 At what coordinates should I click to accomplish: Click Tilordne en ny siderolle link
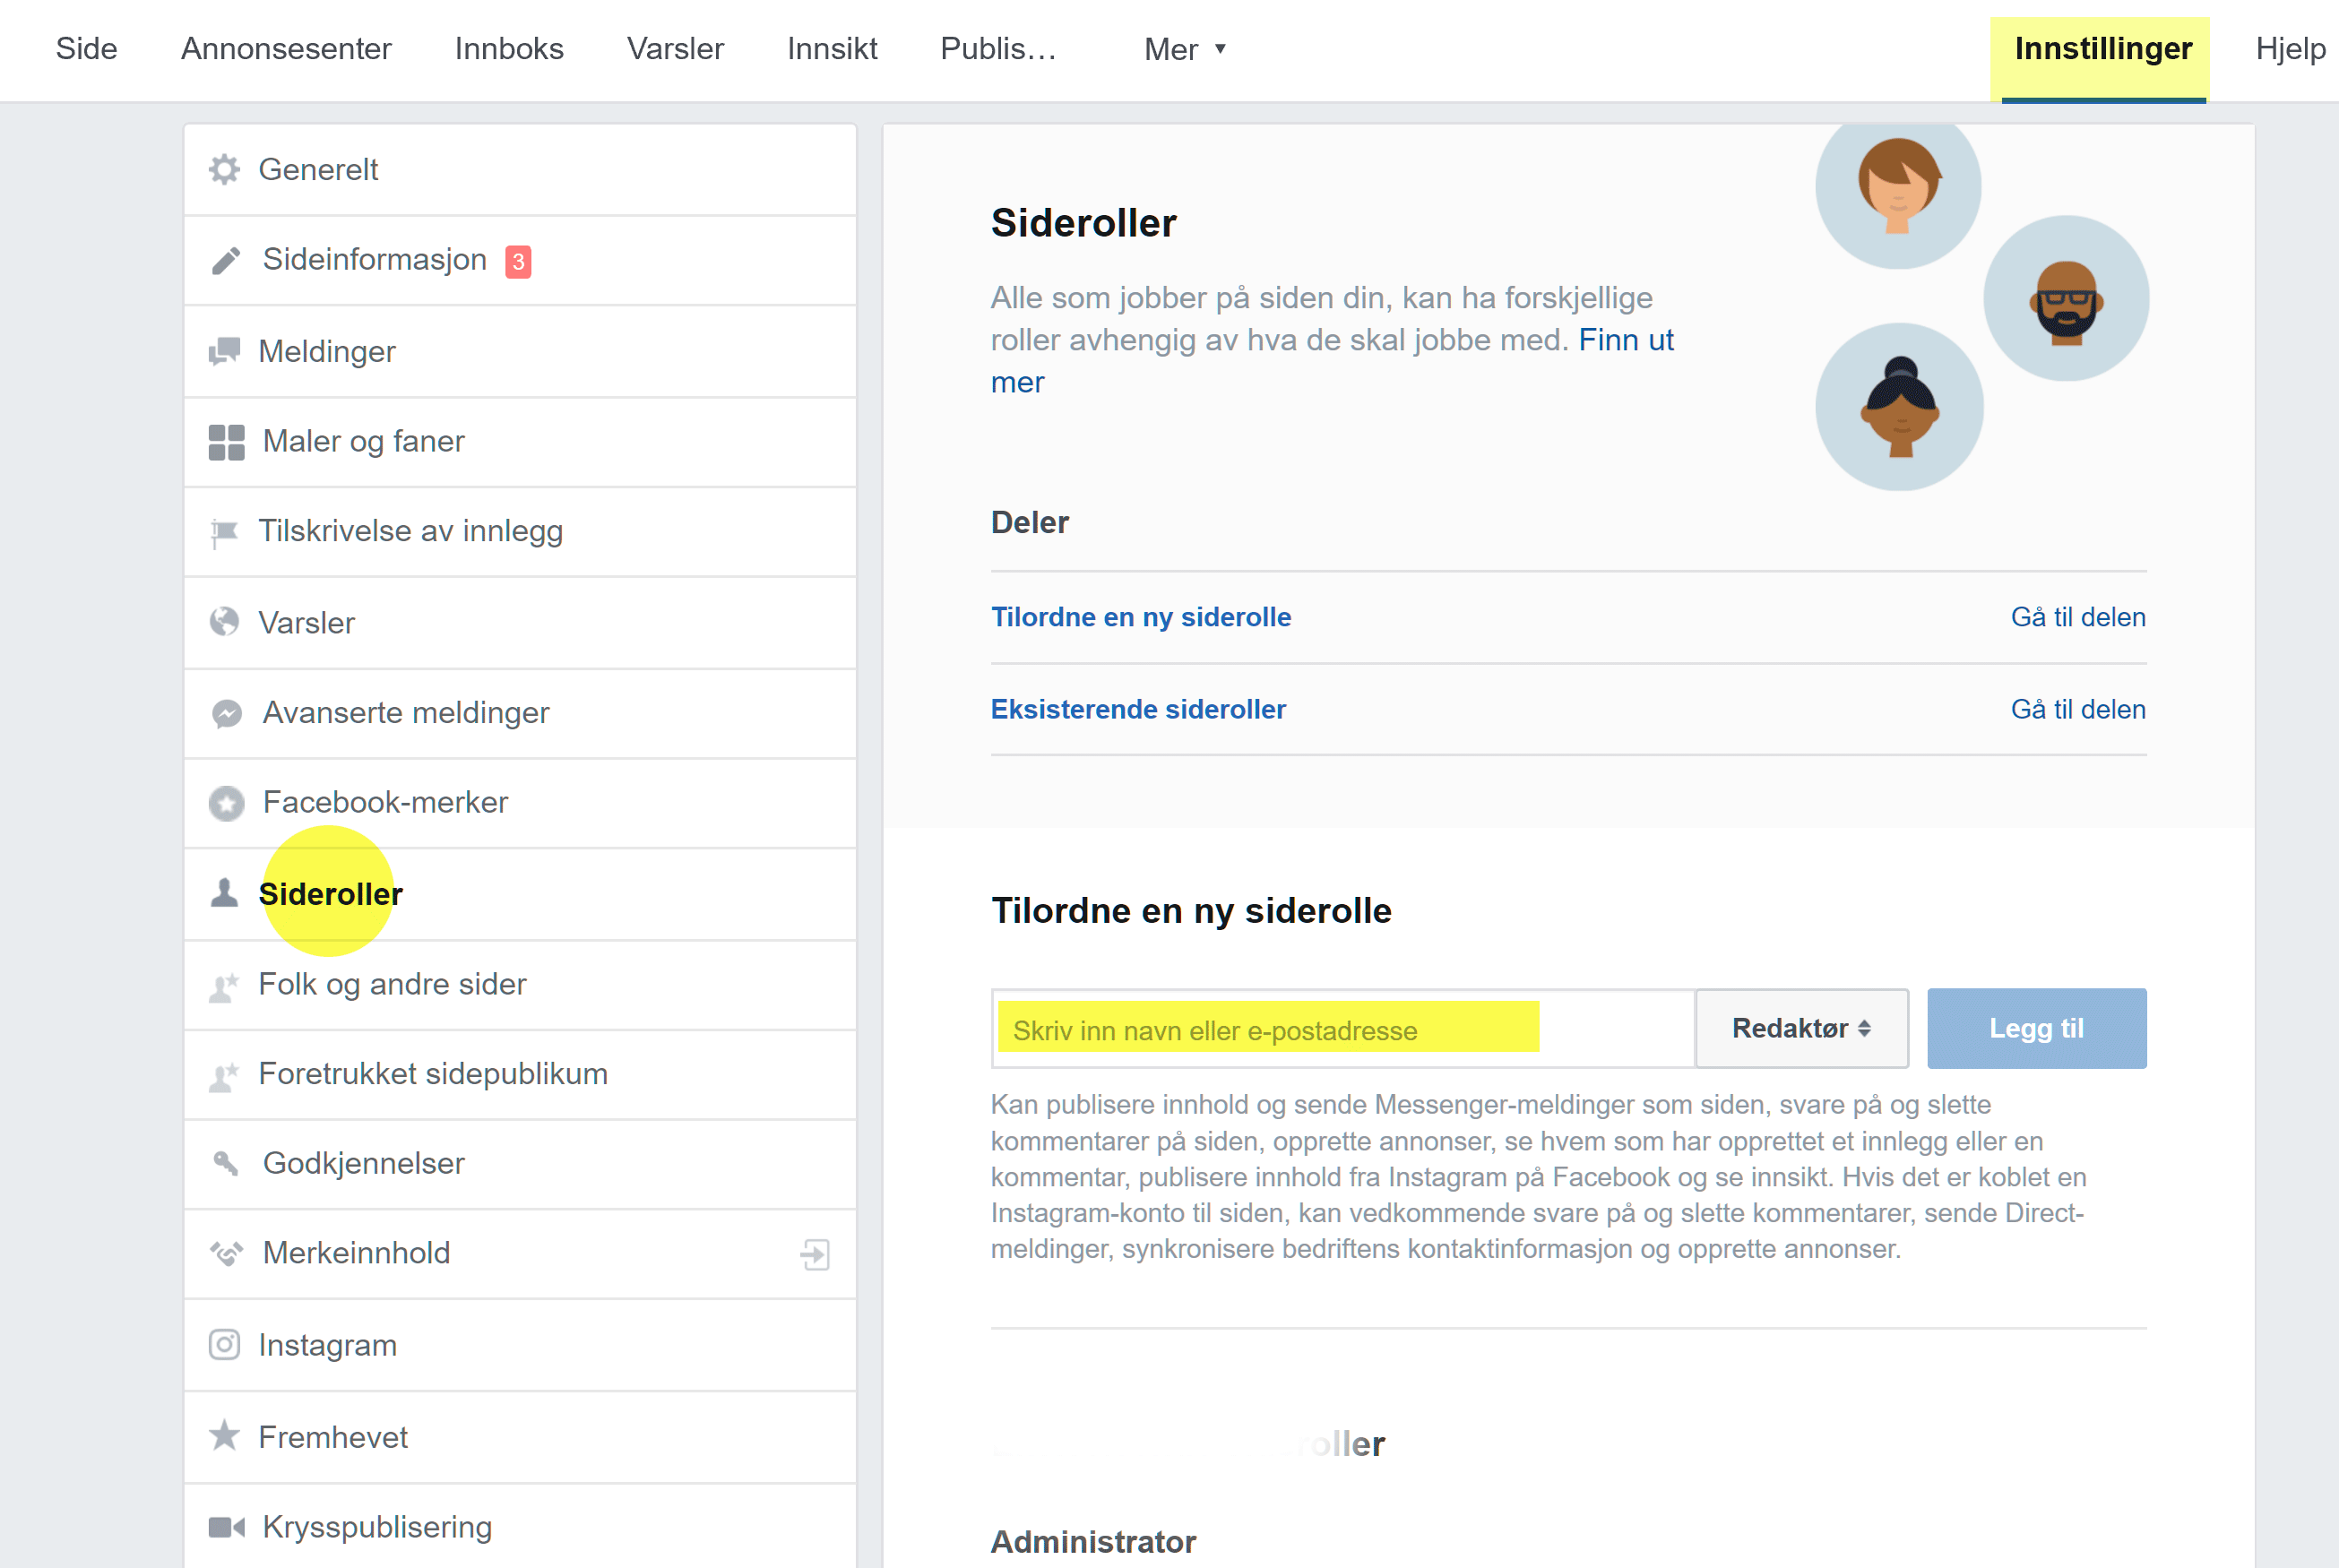(1141, 617)
